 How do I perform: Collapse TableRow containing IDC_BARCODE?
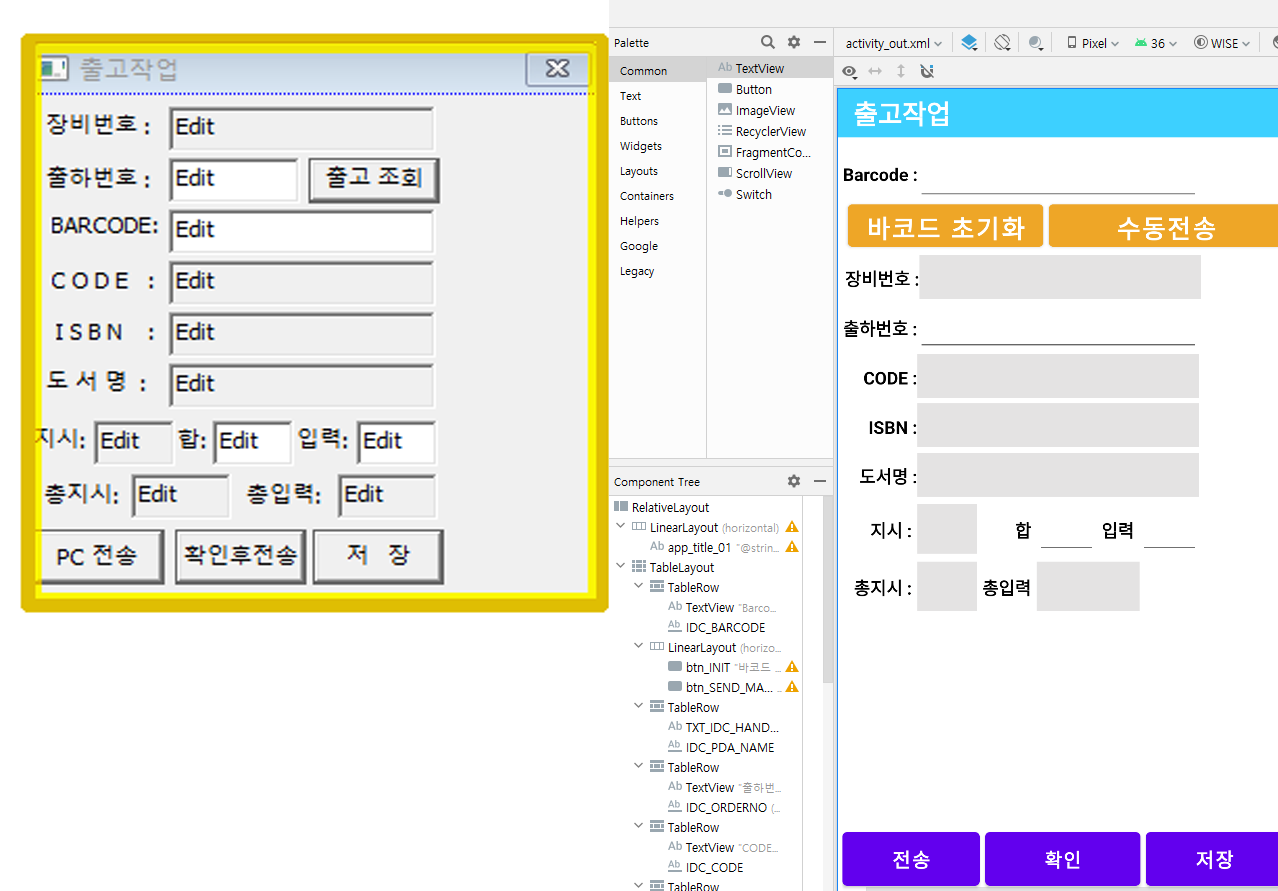(639, 587)
